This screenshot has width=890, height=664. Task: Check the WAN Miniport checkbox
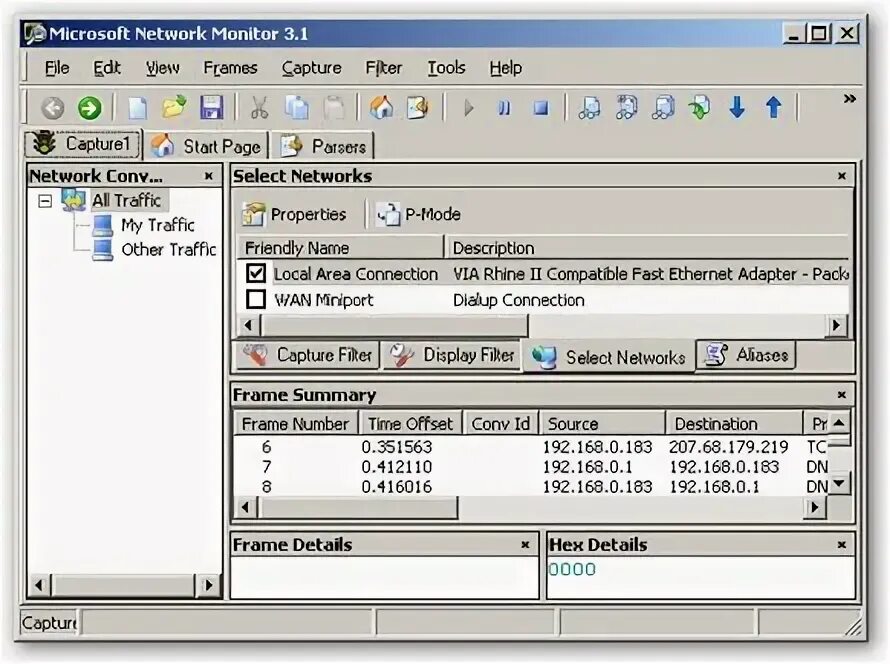tap(256, 299)
